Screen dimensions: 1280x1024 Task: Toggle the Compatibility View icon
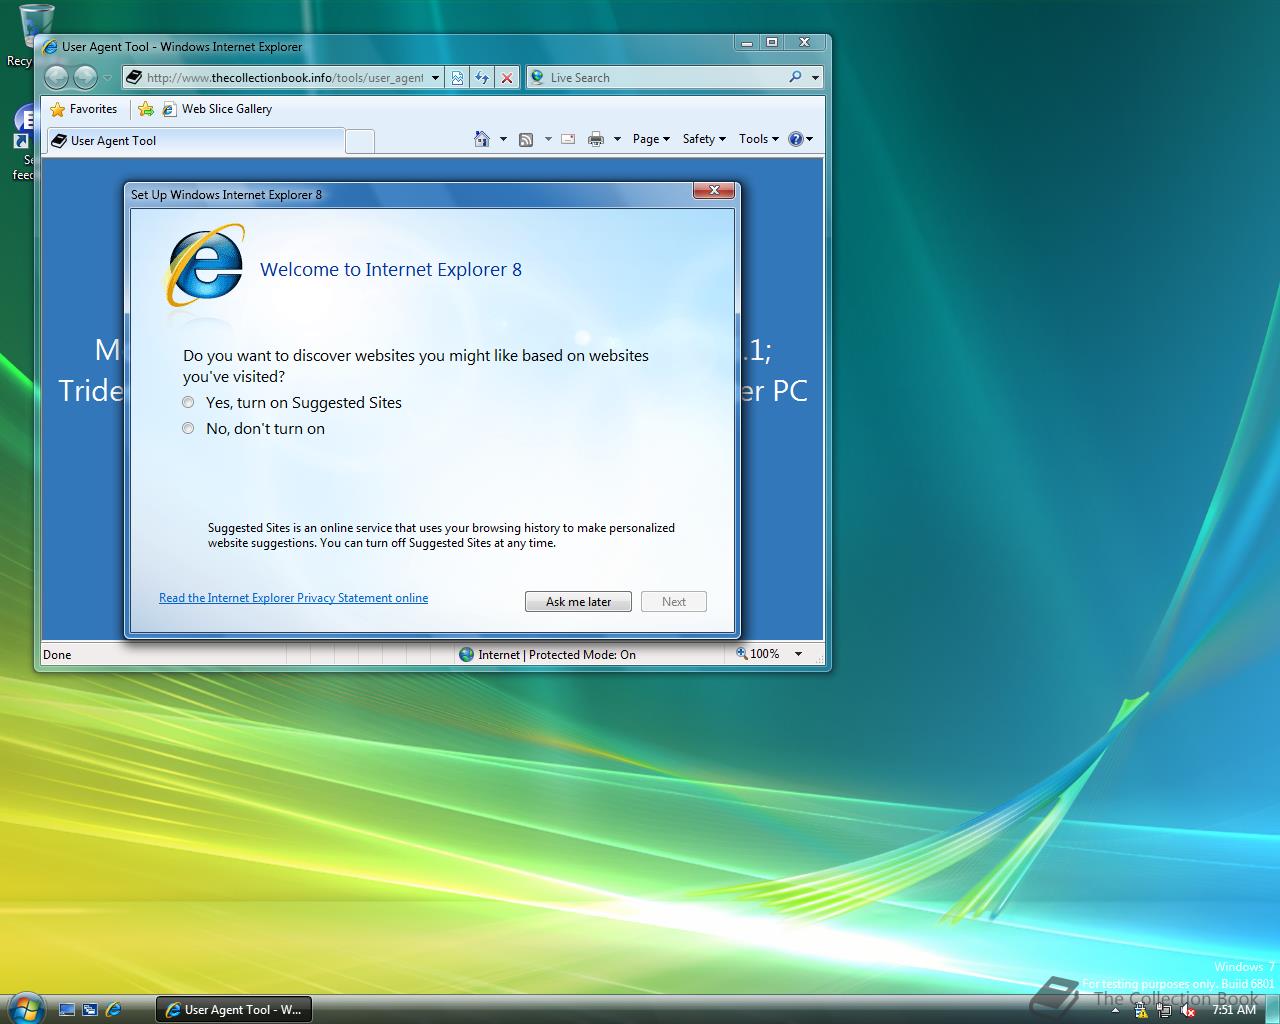(457, 77)
